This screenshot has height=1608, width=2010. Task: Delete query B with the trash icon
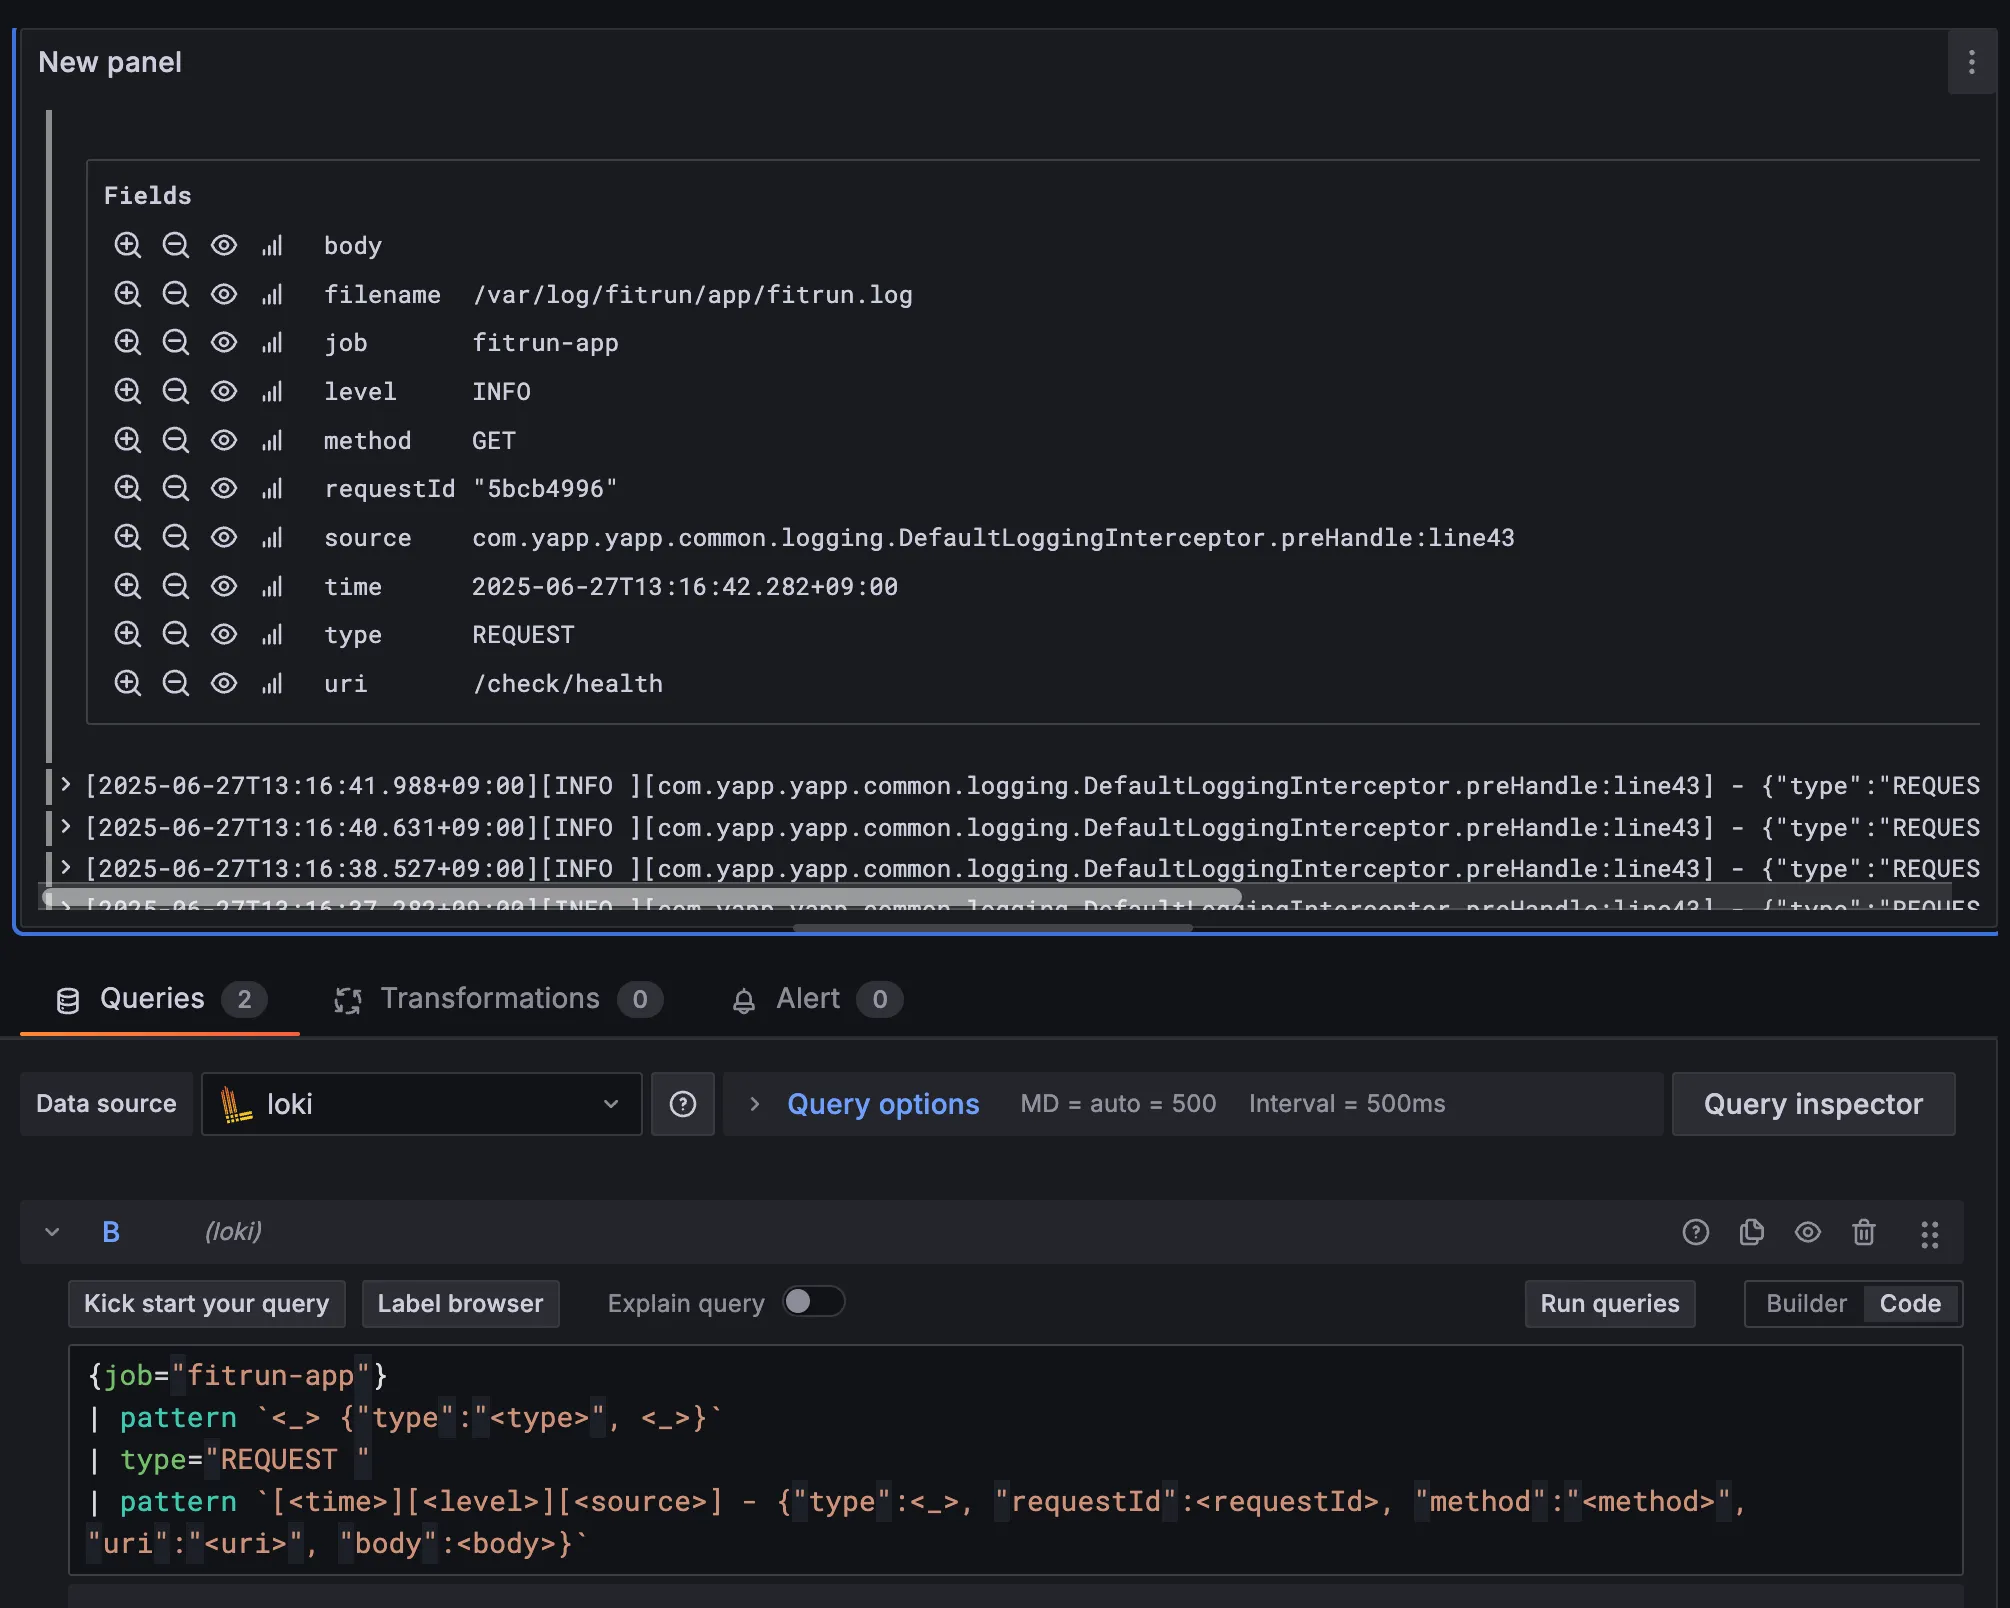pyautogui.click(x=1863, y=1232)
